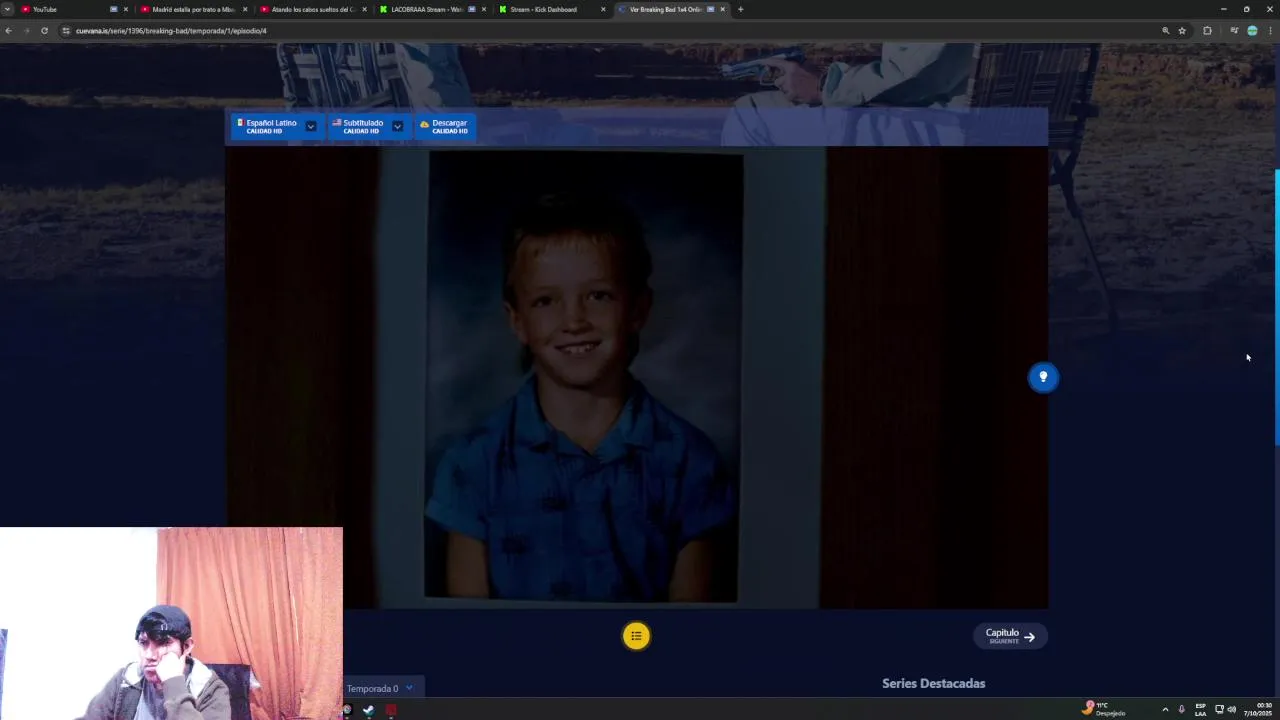The height and width of the screenshot is (720, 1280).
Task: Show hidden system tray icons
Action: [1165, 709]
